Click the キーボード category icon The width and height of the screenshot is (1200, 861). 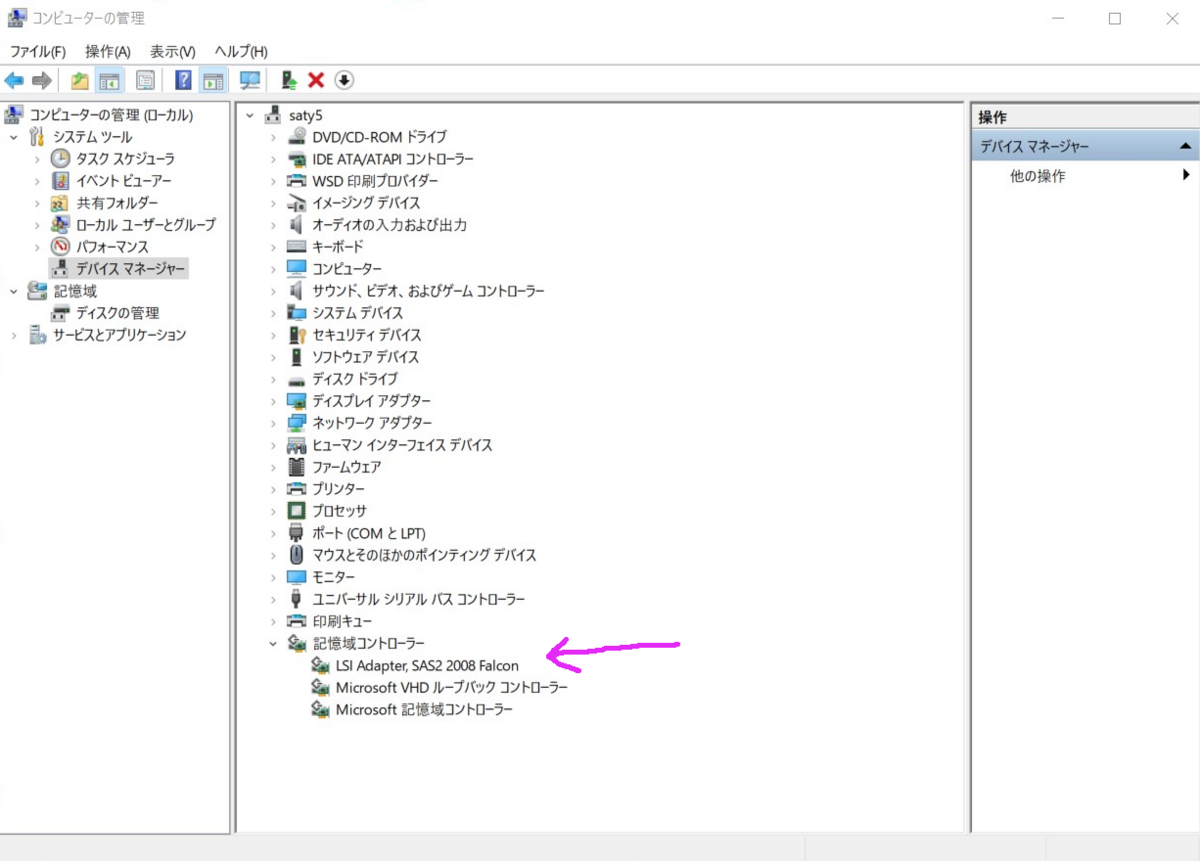click(296, 247)
